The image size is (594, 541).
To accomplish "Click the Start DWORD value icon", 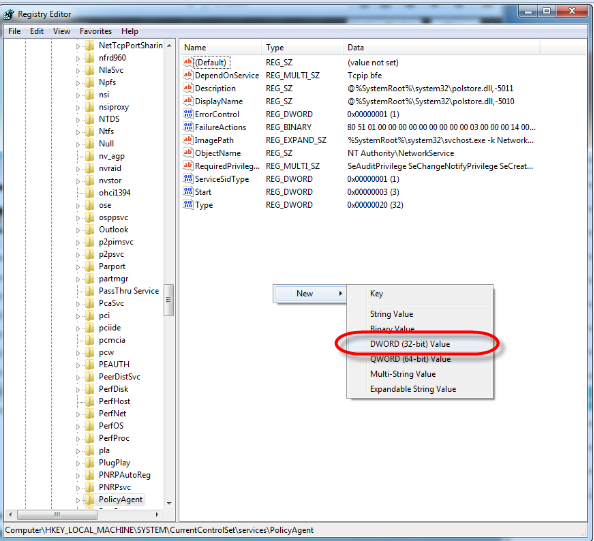I will tap(188, 192).
